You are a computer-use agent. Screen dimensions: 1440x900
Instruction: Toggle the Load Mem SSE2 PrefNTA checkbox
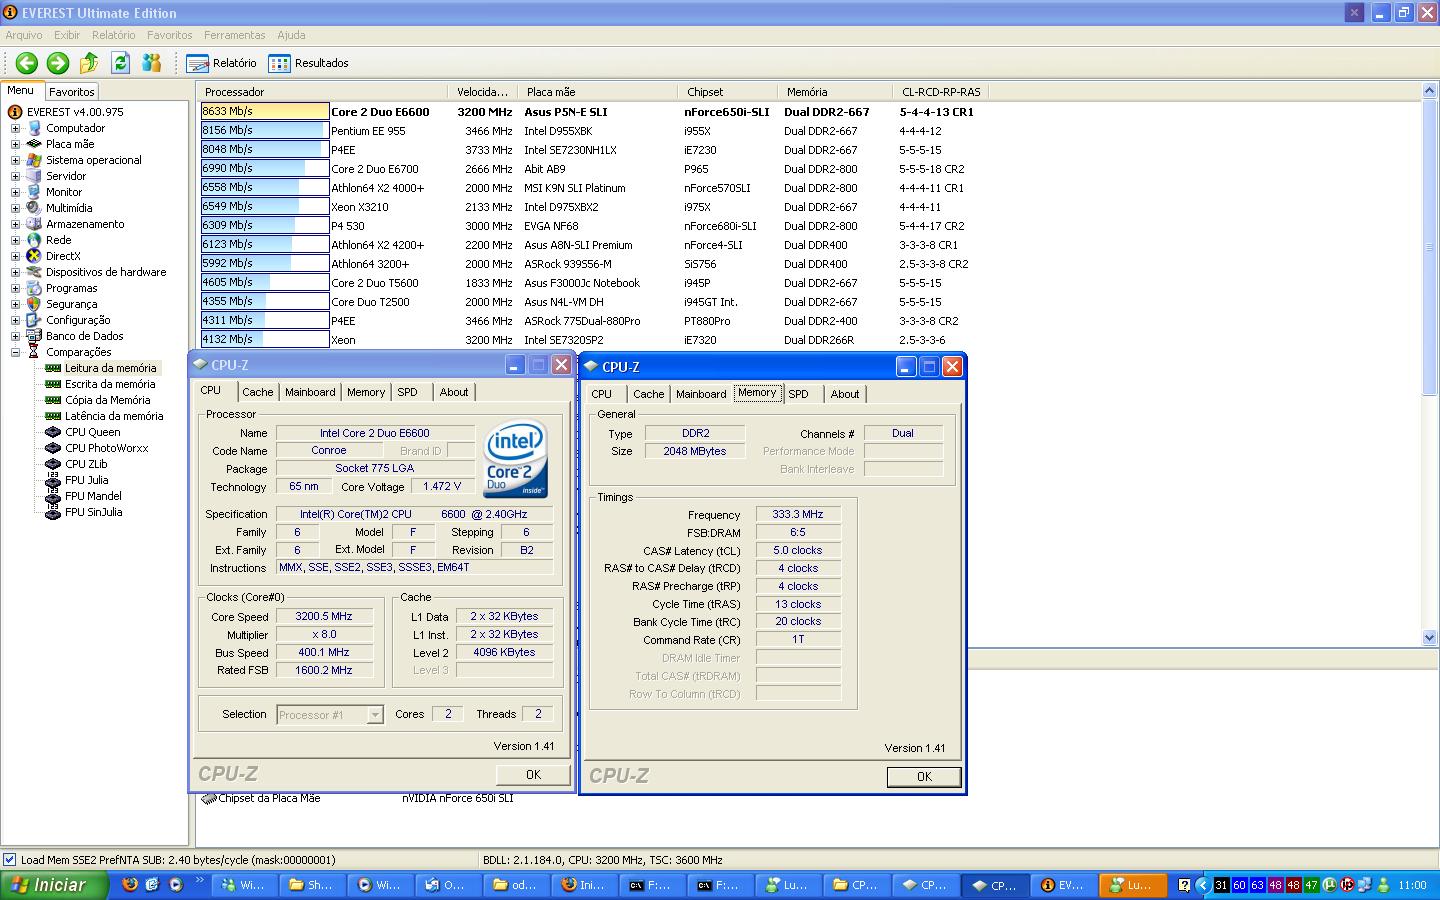click(x=10, y=860)
